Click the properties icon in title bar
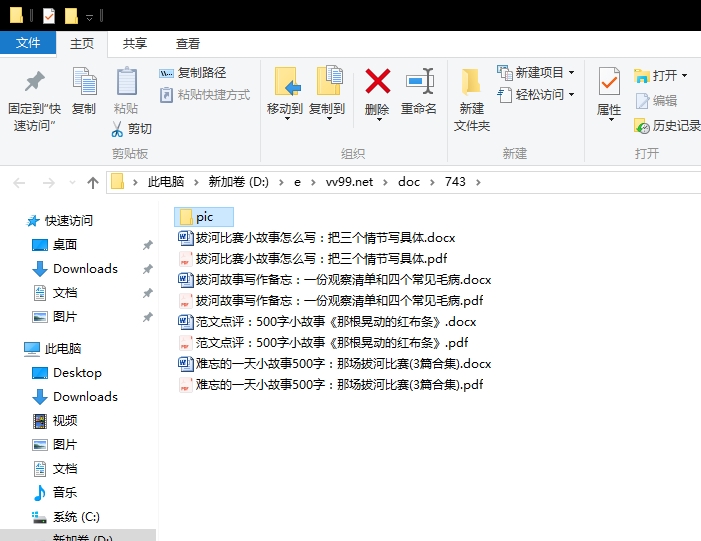701x541 pixels. coord(49,16)
